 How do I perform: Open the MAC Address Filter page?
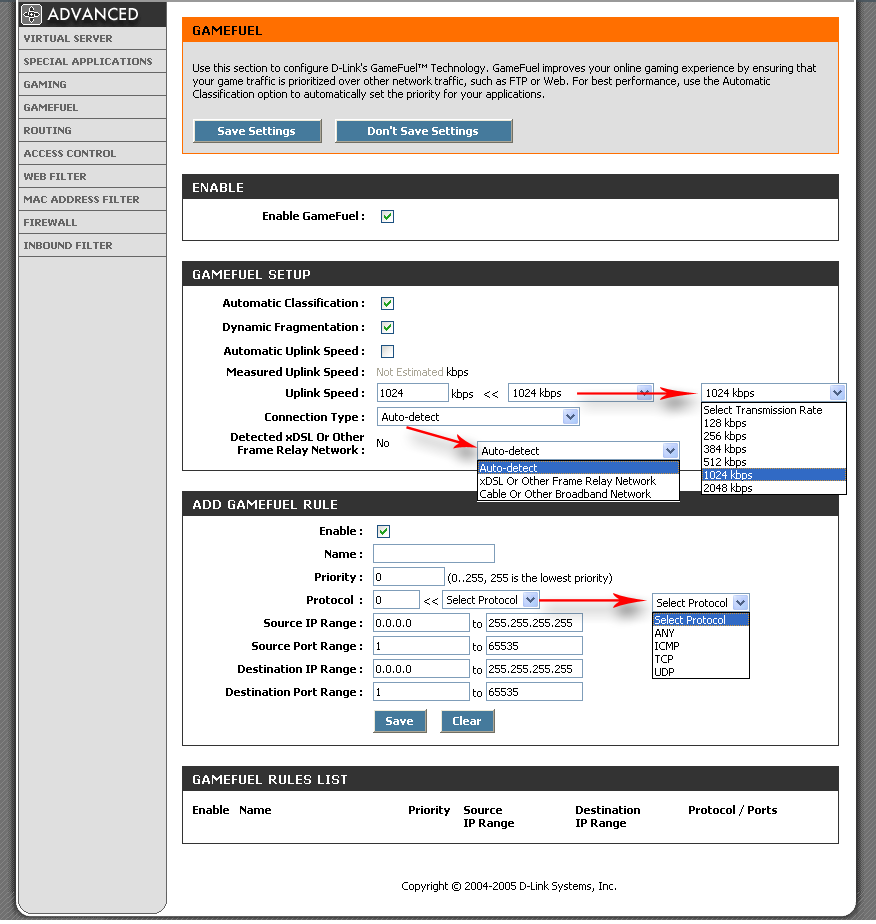tap(92, 199)
